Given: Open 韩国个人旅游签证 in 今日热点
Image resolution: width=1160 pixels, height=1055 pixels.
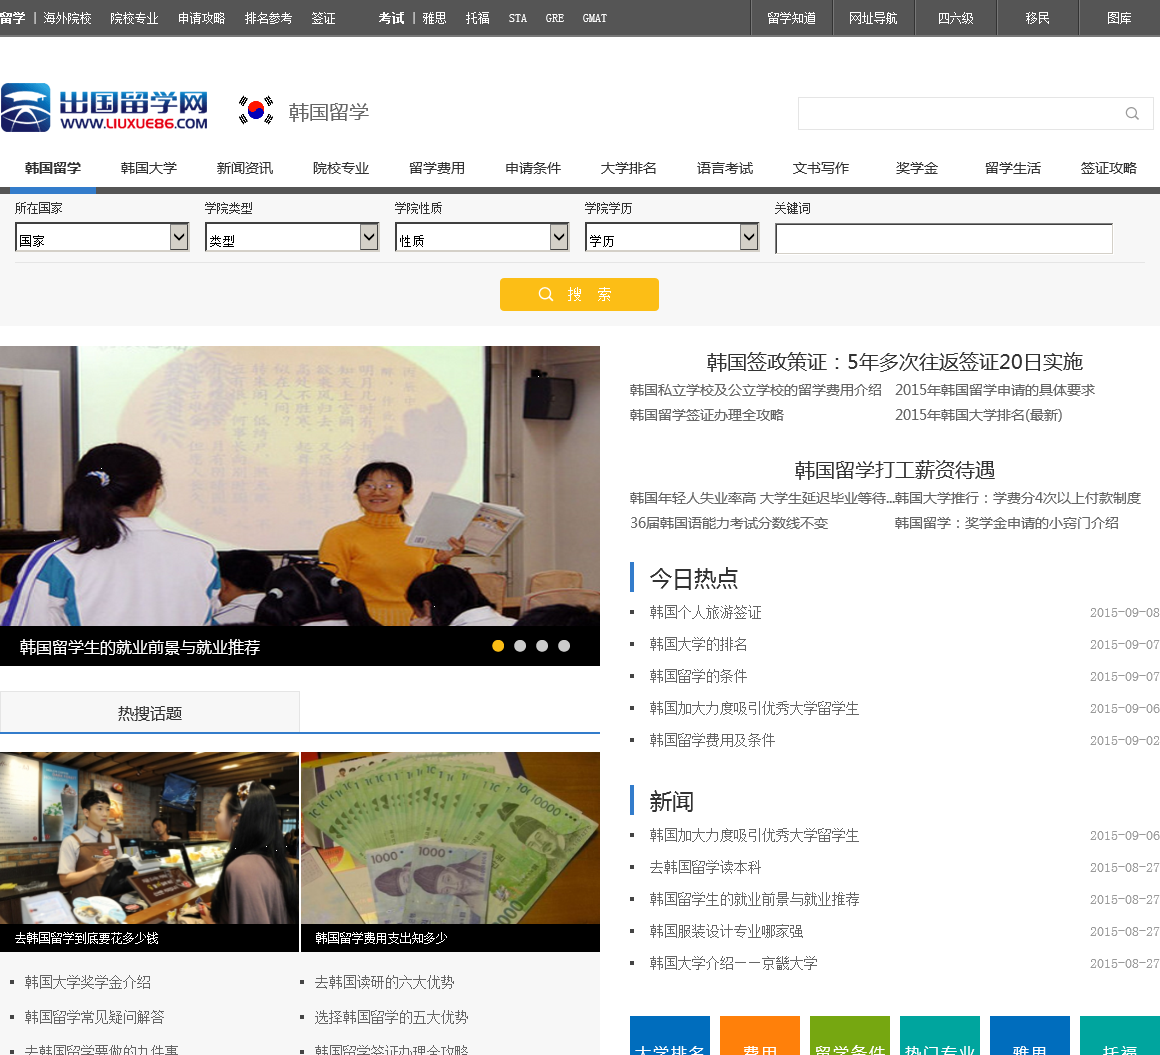Looking at the screenshot, I should (x=705, y=612).
